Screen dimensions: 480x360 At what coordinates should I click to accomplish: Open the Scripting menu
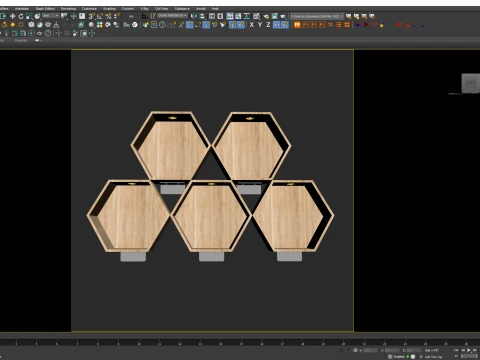(x=109, y=8)
